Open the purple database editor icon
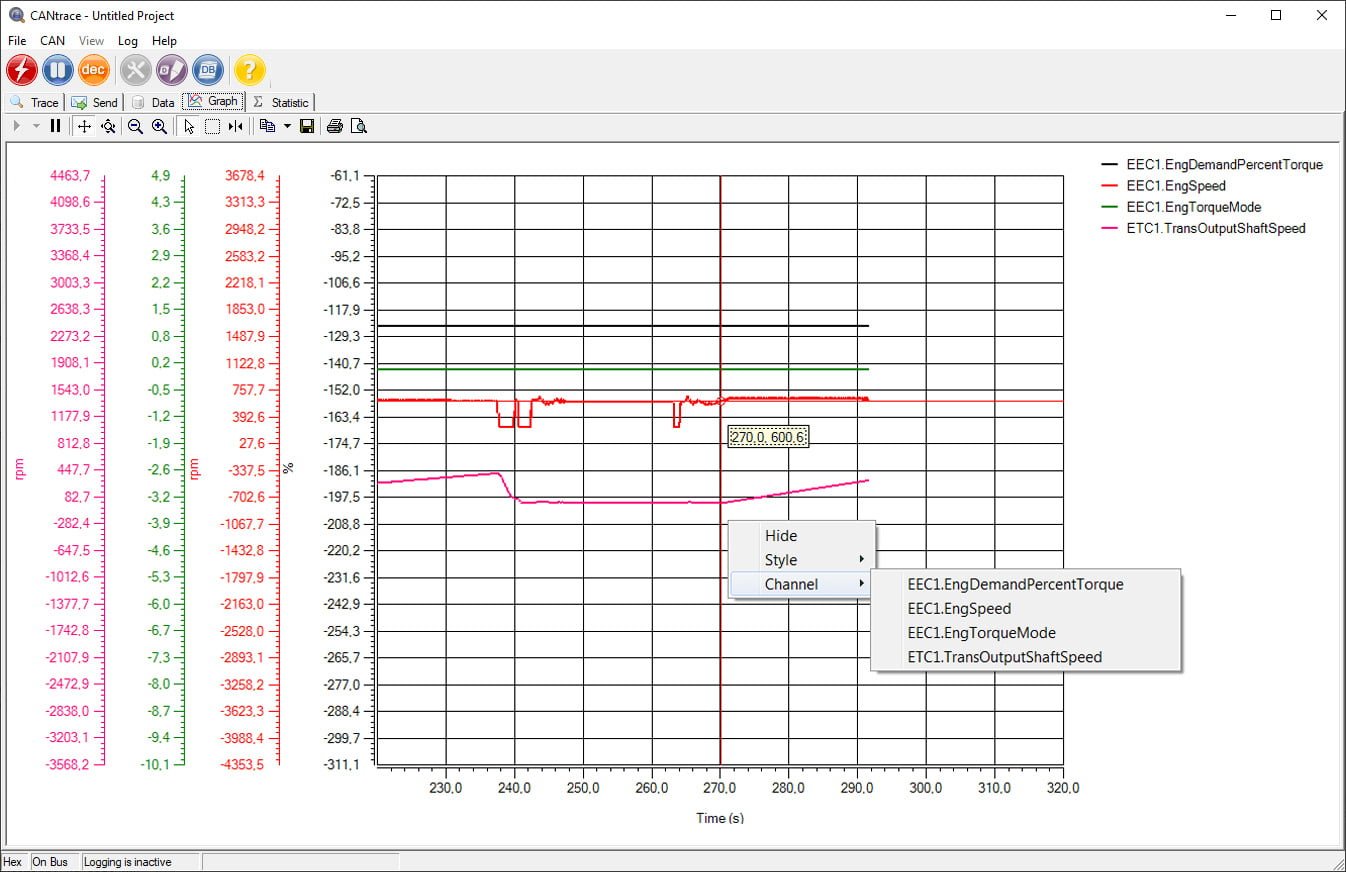This screenshot has height=872, width=1346. (172, 70)
